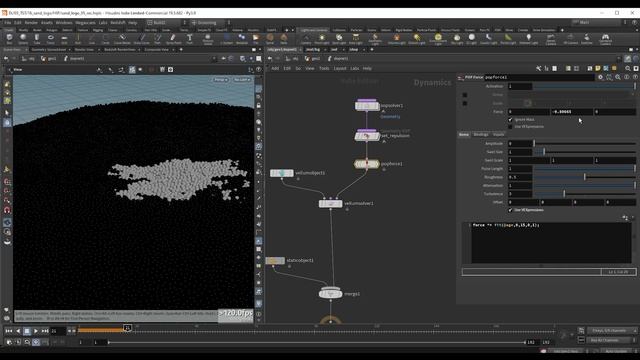Click the Gamepad Camera shelf tool
The width and height of the screenshot is (640, 360).
pyautogui.click(x=606, y=38)
